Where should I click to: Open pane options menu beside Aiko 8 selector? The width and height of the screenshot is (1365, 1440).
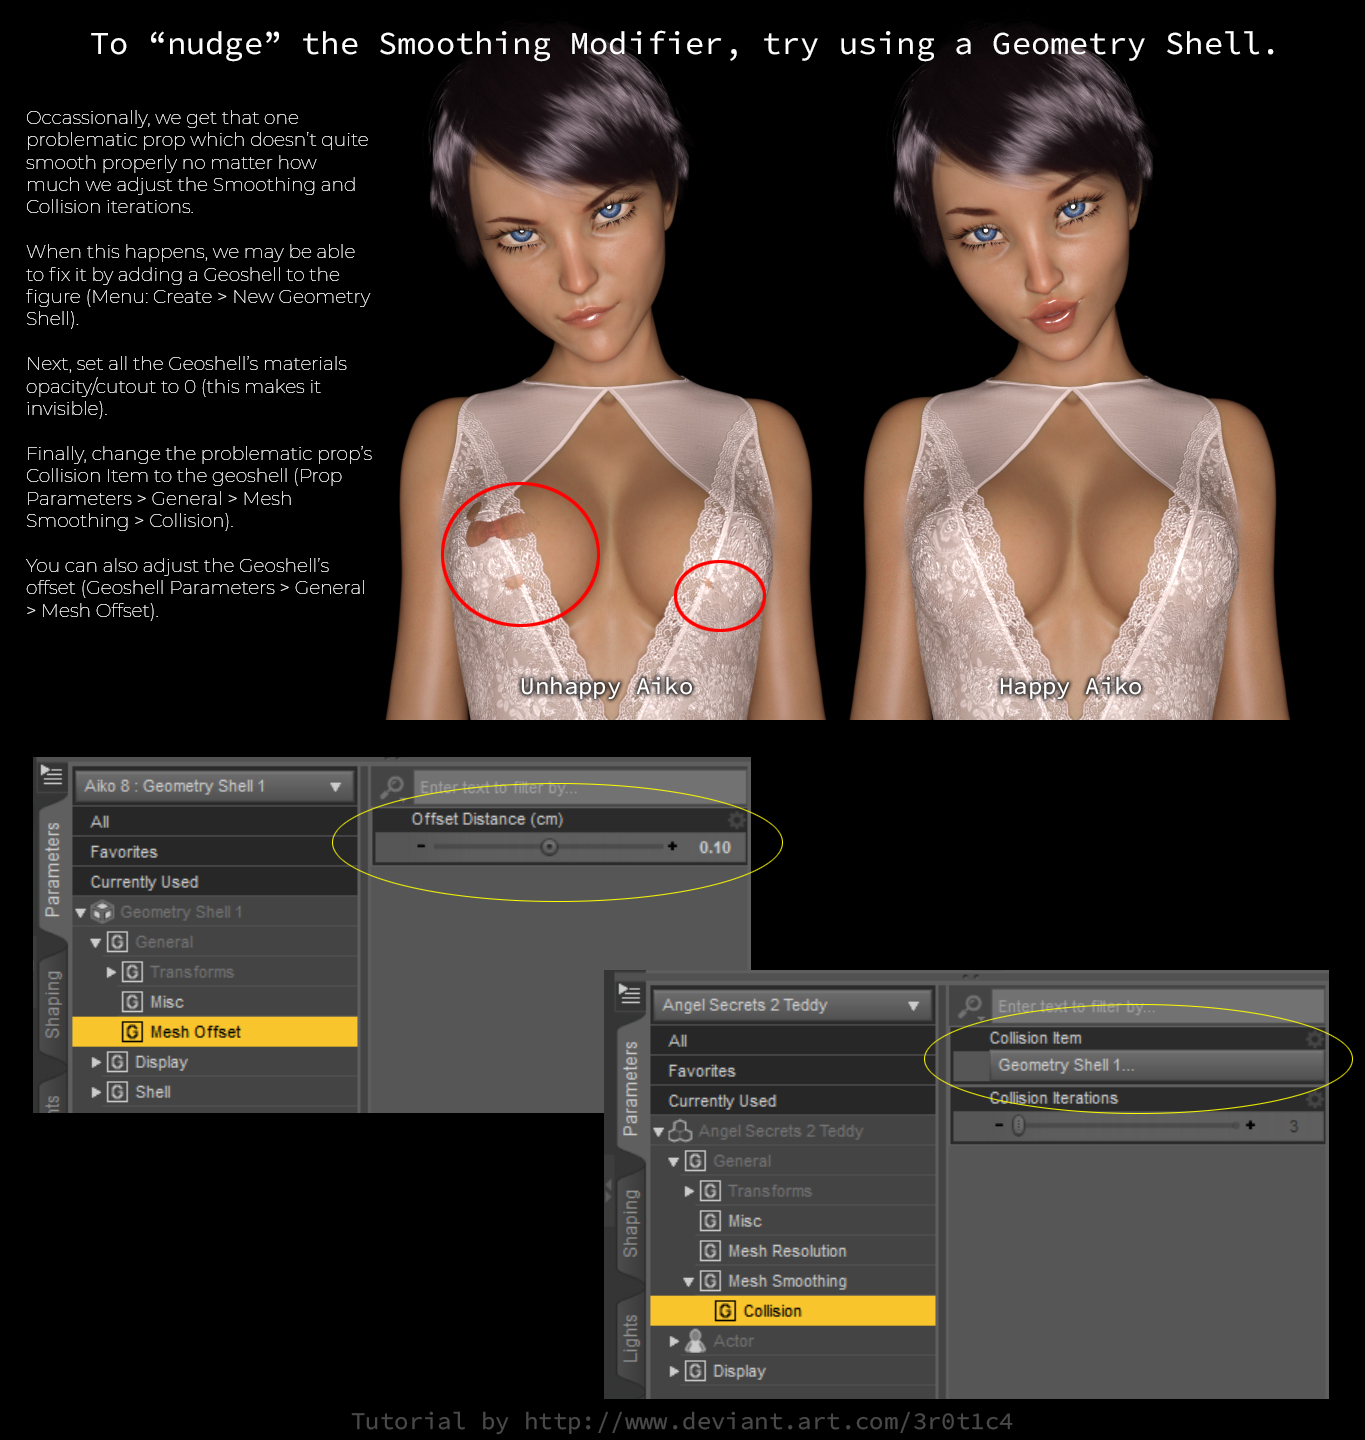point(52,775)
